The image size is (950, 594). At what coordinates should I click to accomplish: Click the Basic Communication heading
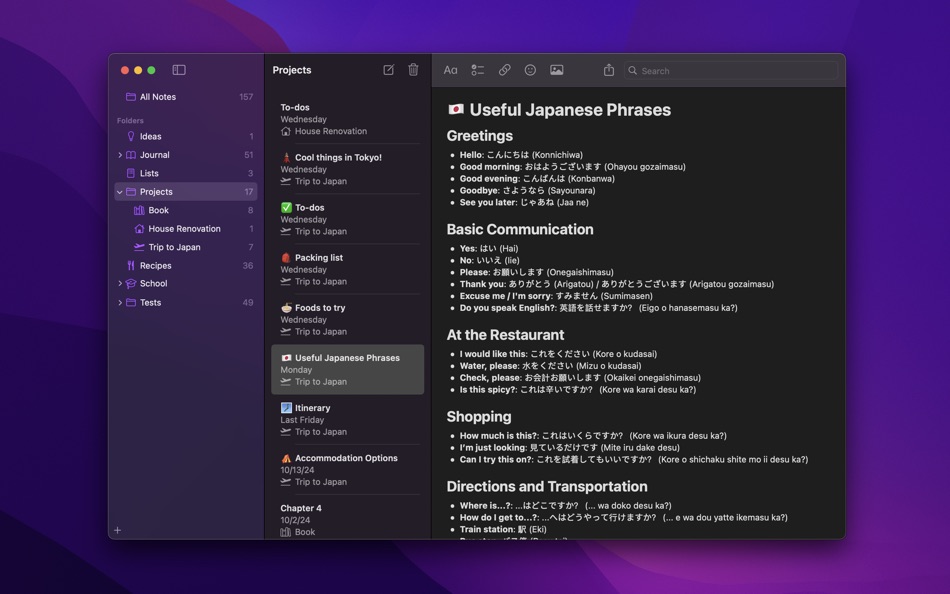pyautogui.click(x=520, y=229)
